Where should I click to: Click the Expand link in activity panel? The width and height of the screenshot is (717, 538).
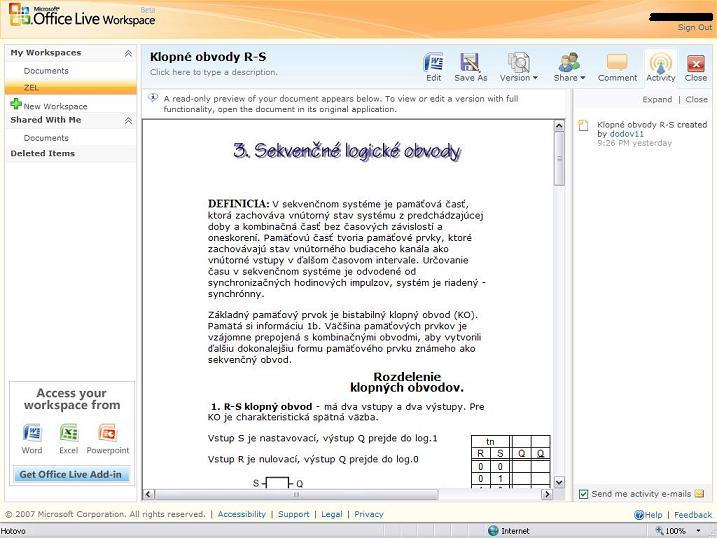656,100
